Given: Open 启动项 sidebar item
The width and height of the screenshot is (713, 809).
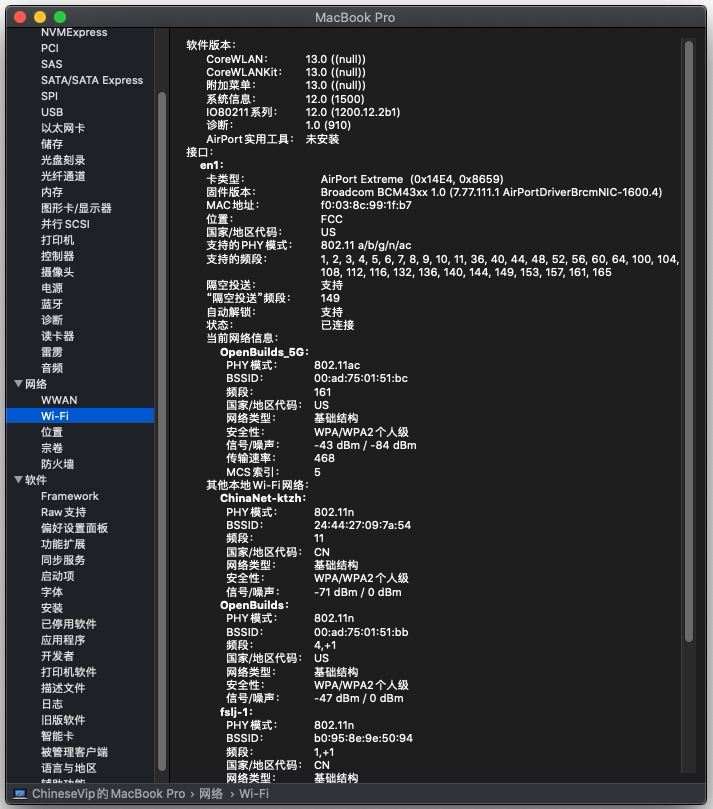Looking at the screenshot, I should tap(58, 576).
